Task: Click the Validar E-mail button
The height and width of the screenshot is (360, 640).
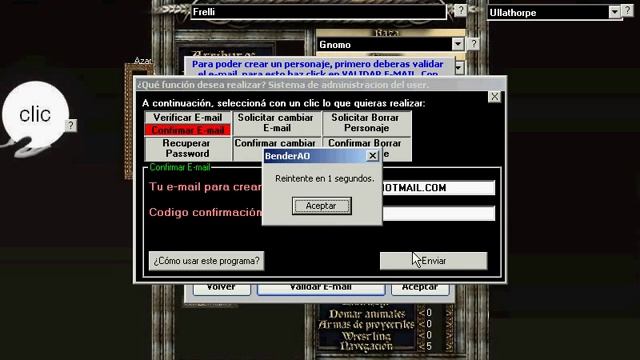Action: 321,289
